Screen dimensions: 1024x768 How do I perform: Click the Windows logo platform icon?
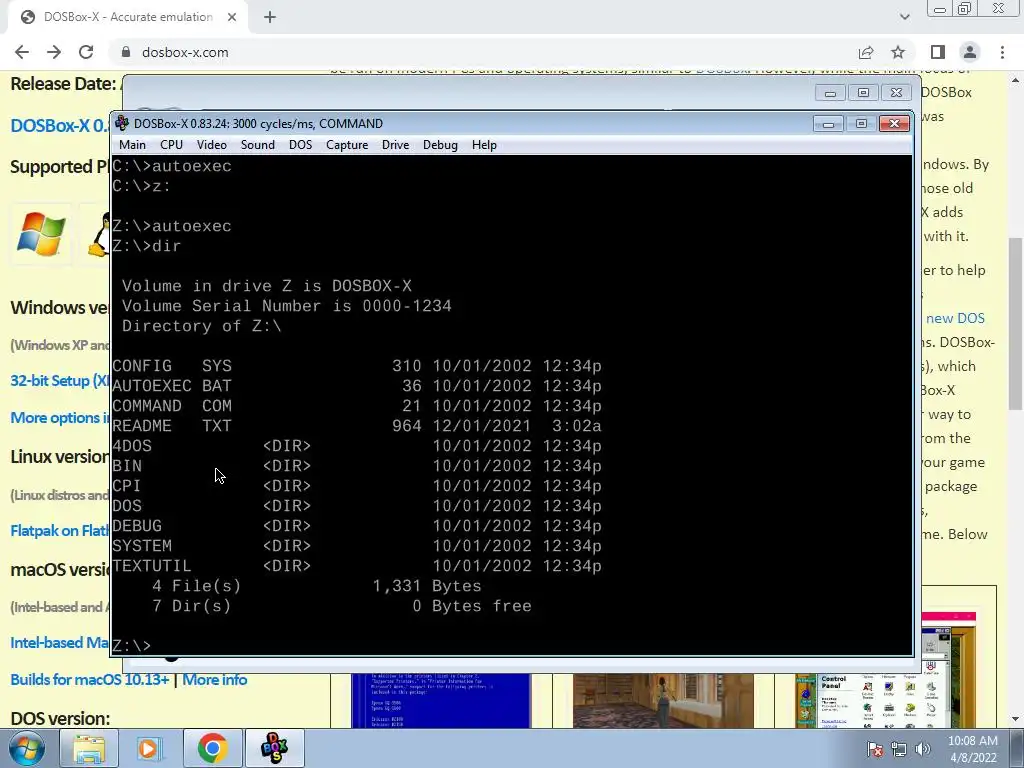point(41,234)
